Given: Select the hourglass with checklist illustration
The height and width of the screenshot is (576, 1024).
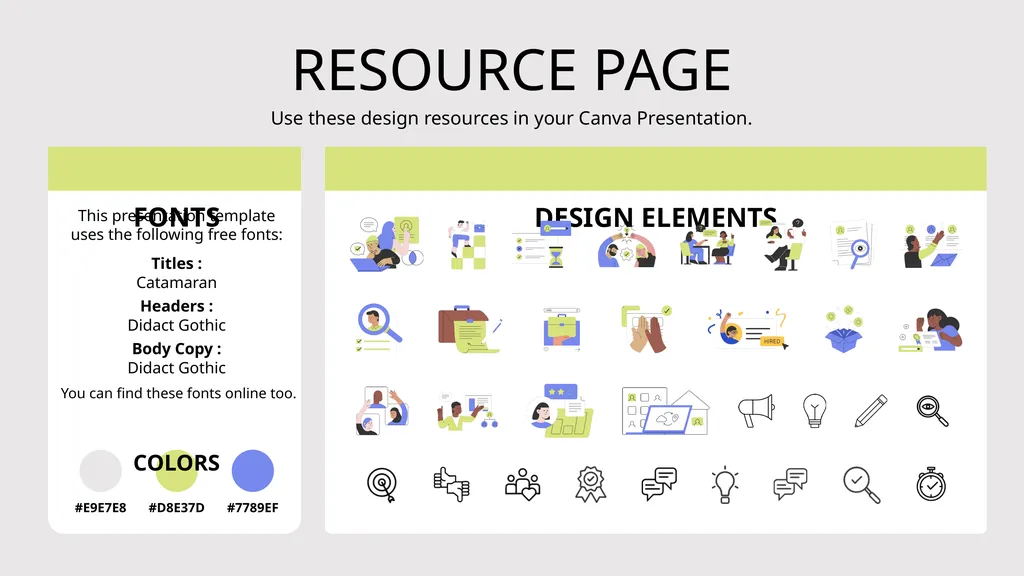Looking at the screenshot, I should coord(541,246).
